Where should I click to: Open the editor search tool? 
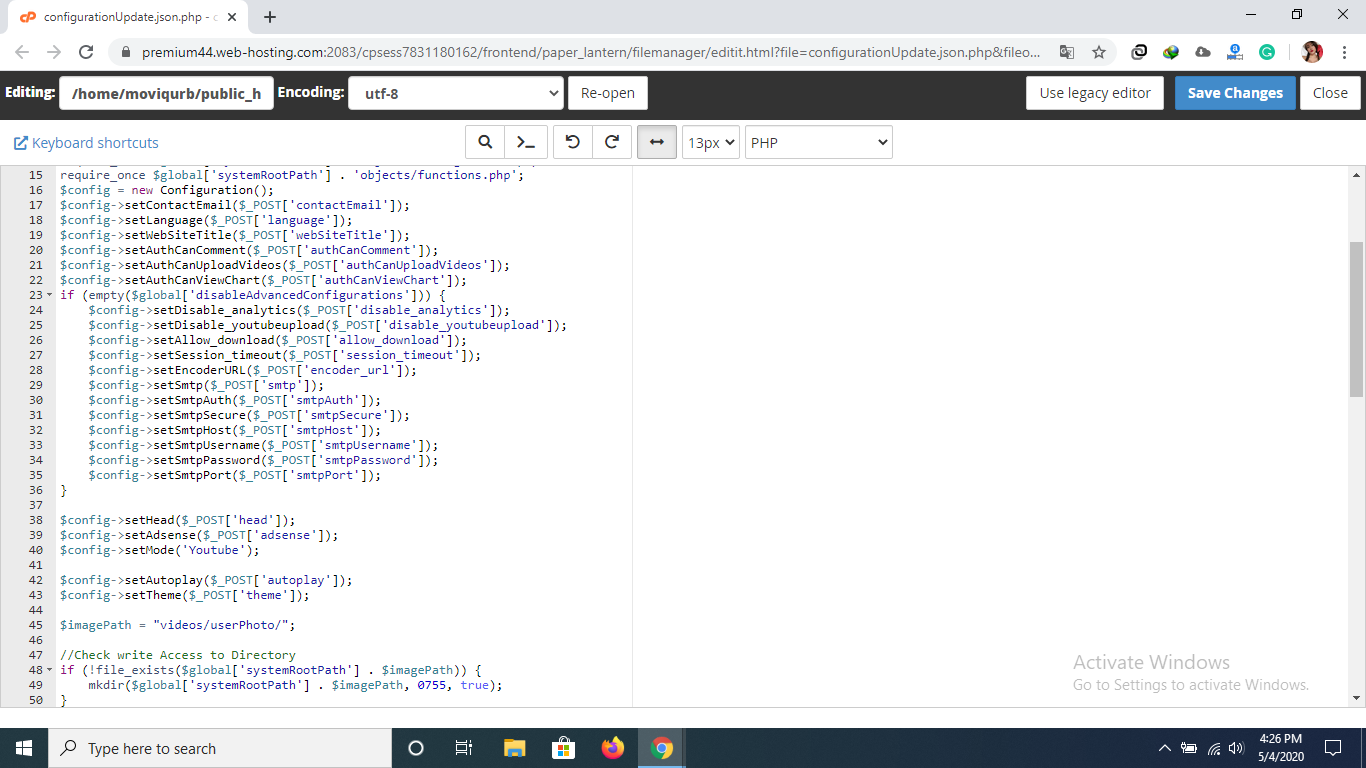pyautogui.click(x=485, y=143)
